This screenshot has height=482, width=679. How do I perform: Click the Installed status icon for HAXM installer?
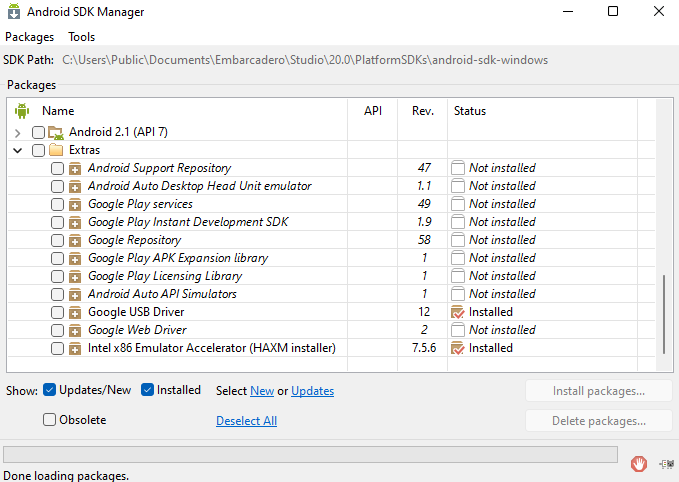[x=458, y=348]
